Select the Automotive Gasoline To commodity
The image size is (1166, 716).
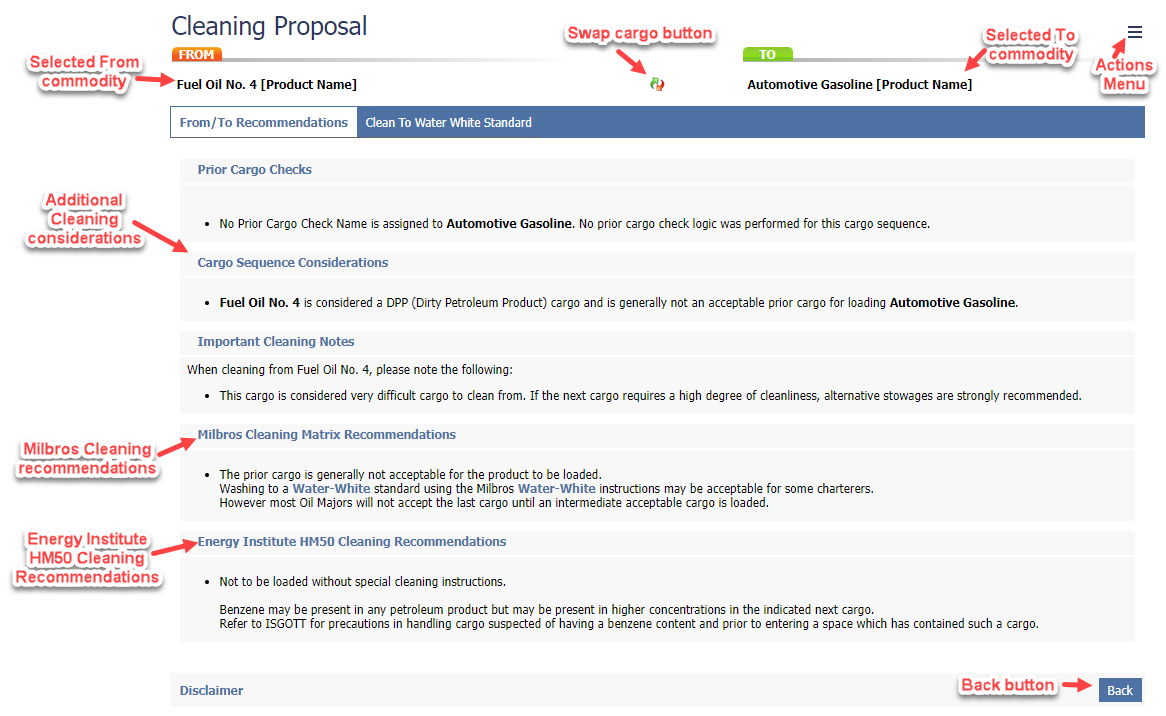point(859,85)
